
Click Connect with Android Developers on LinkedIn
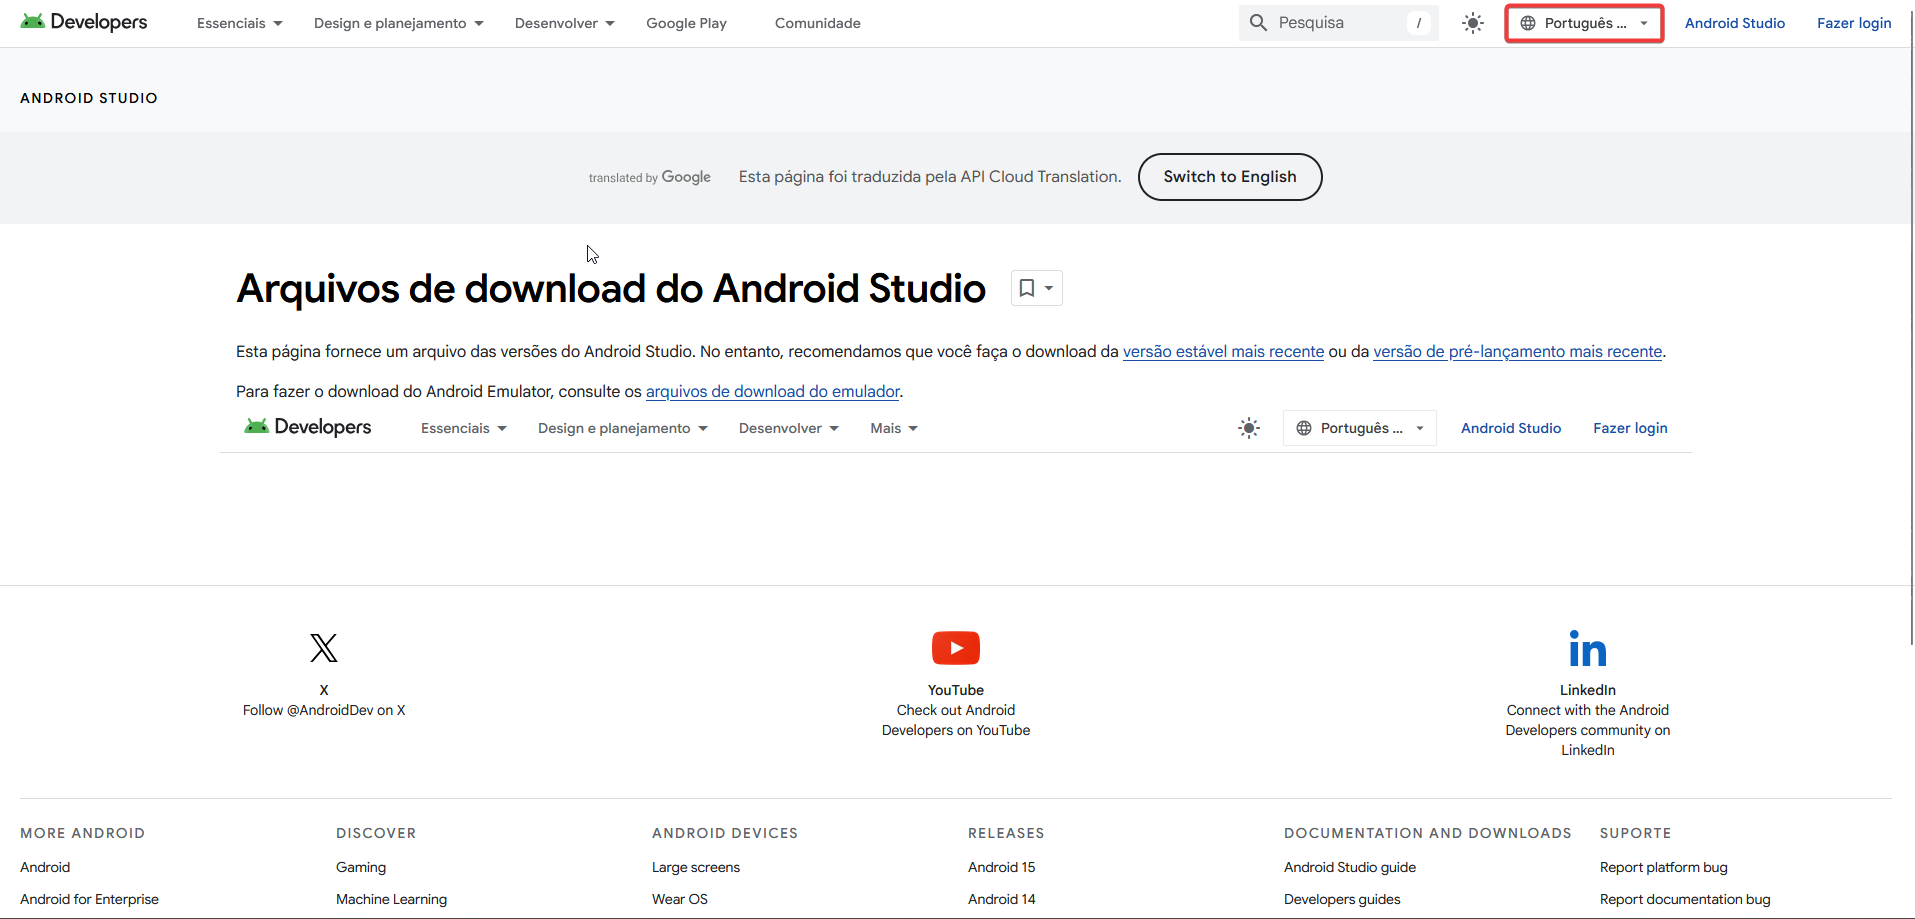(x=1588, y=730)
